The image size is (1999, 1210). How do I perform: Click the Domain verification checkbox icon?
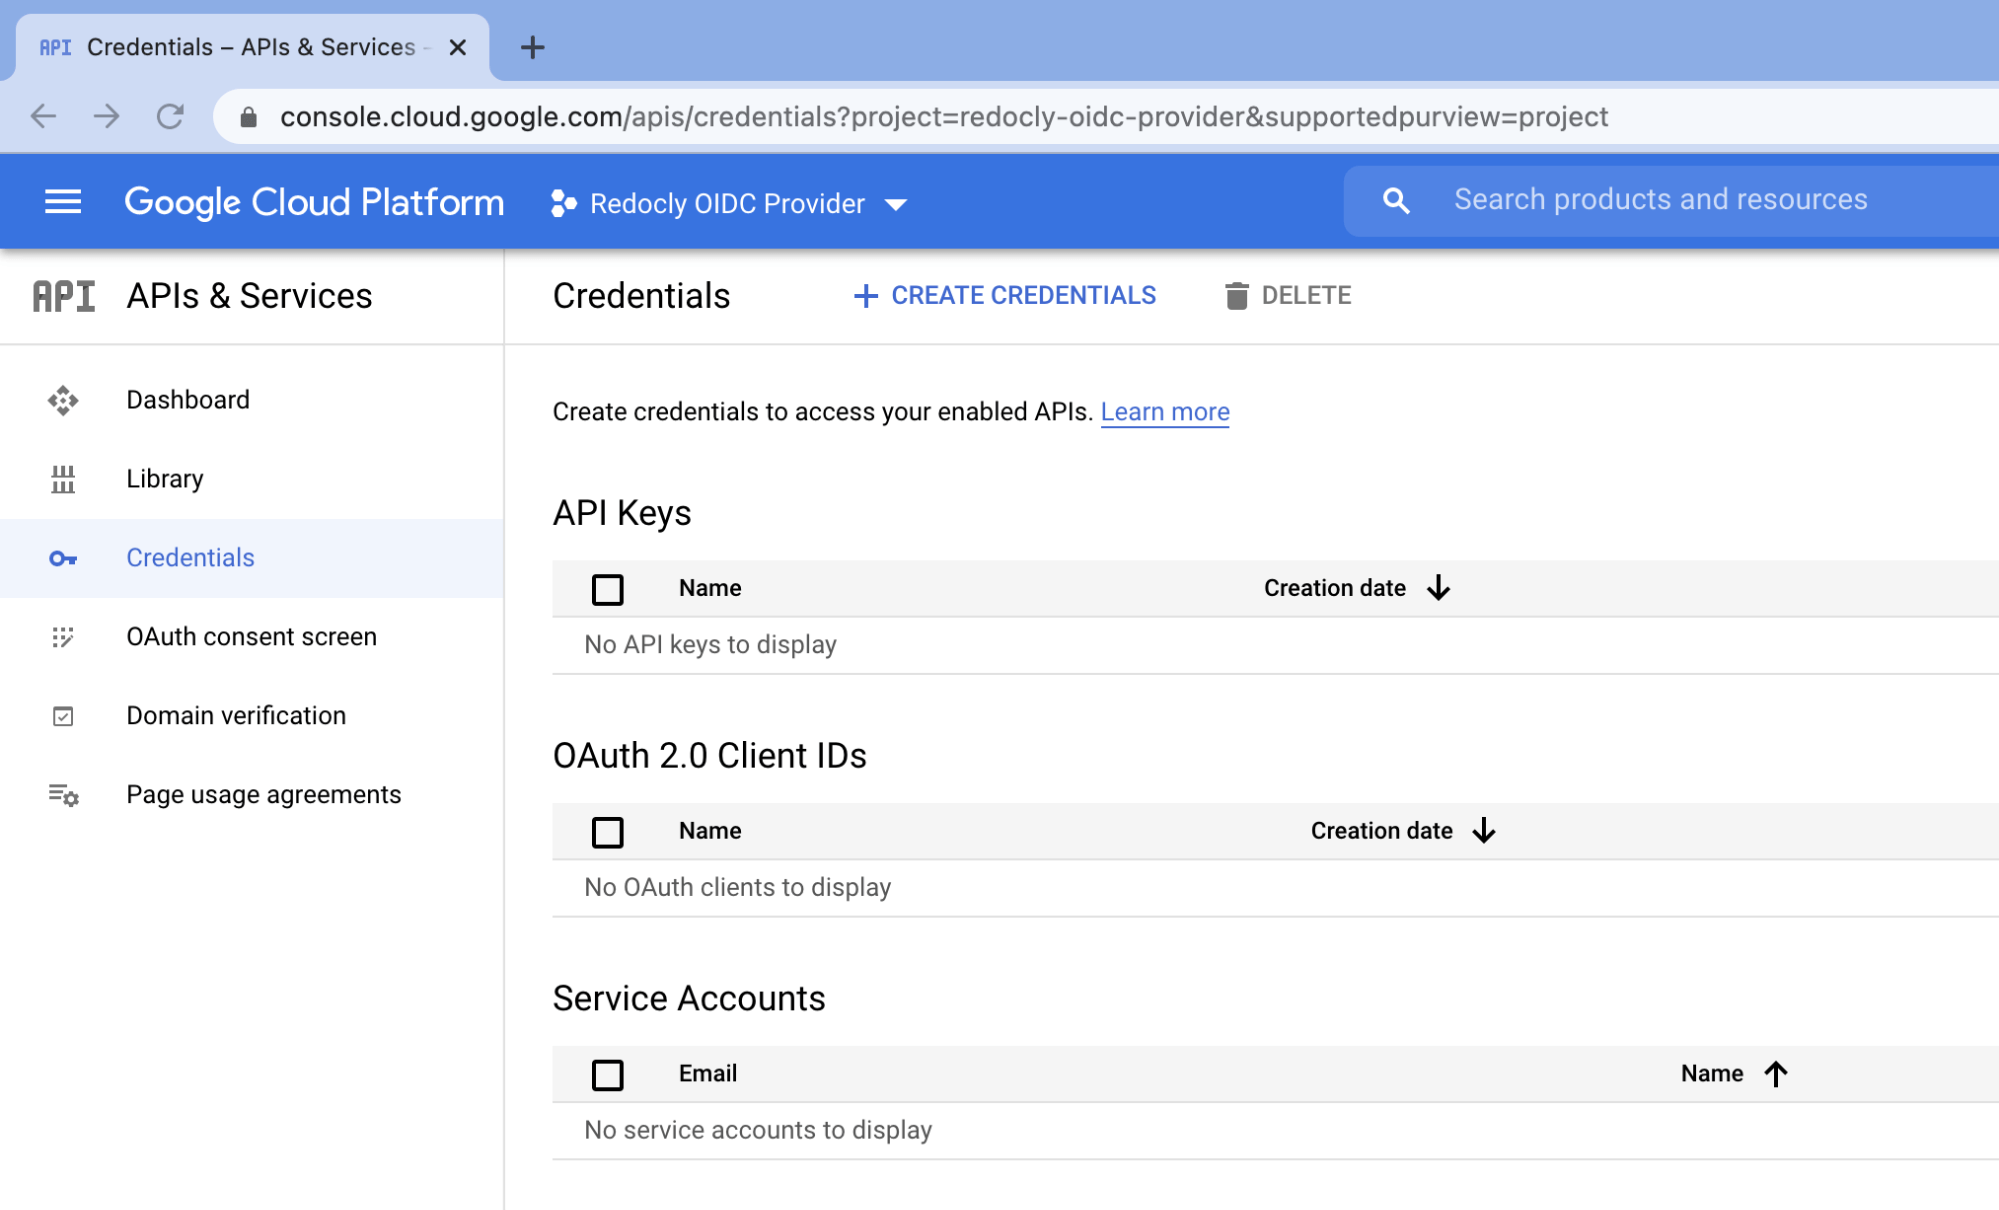63,713
